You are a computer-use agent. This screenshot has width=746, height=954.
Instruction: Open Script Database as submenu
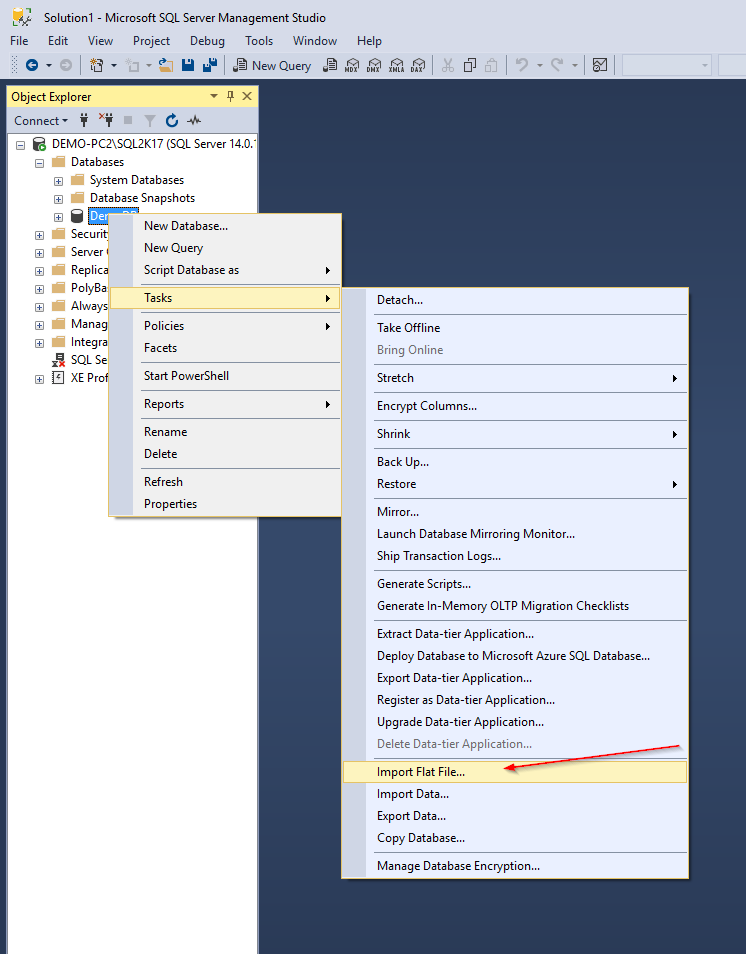coord(225,270)
